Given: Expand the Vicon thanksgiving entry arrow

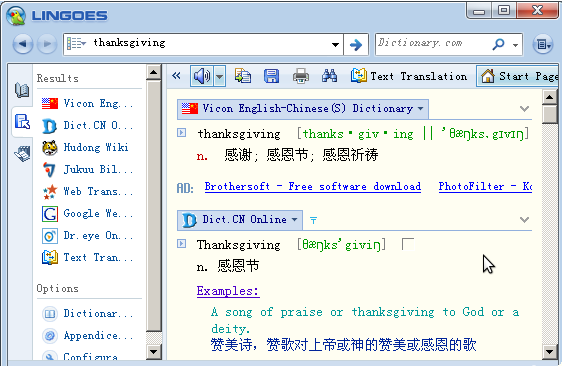Looking at the screenshot, I should (x=182, y=133).
